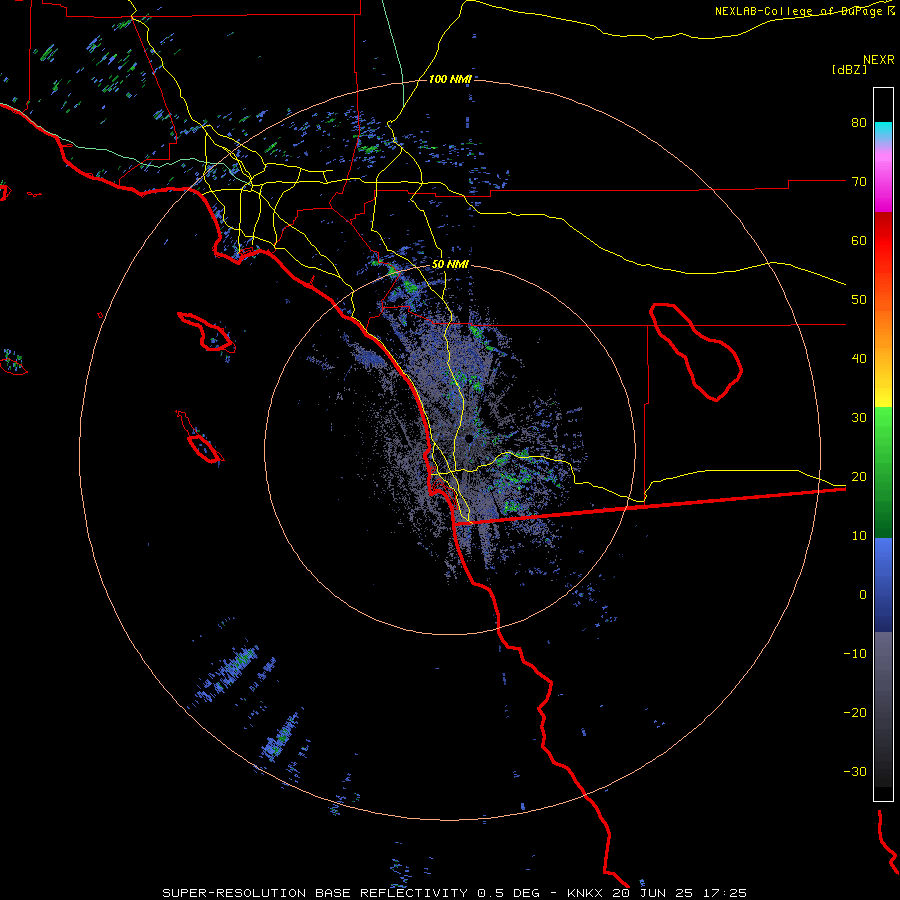The height and width of the screenshot is (900, 900).
Task: Select the -20 value on the dBZ scale
Action: (855, 713)
